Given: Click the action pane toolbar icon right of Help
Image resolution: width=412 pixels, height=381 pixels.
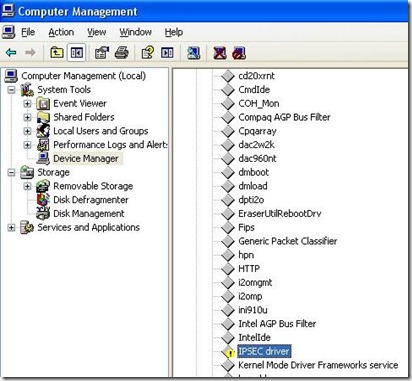Looking at the screenshot, I should (x=167, y=53).
